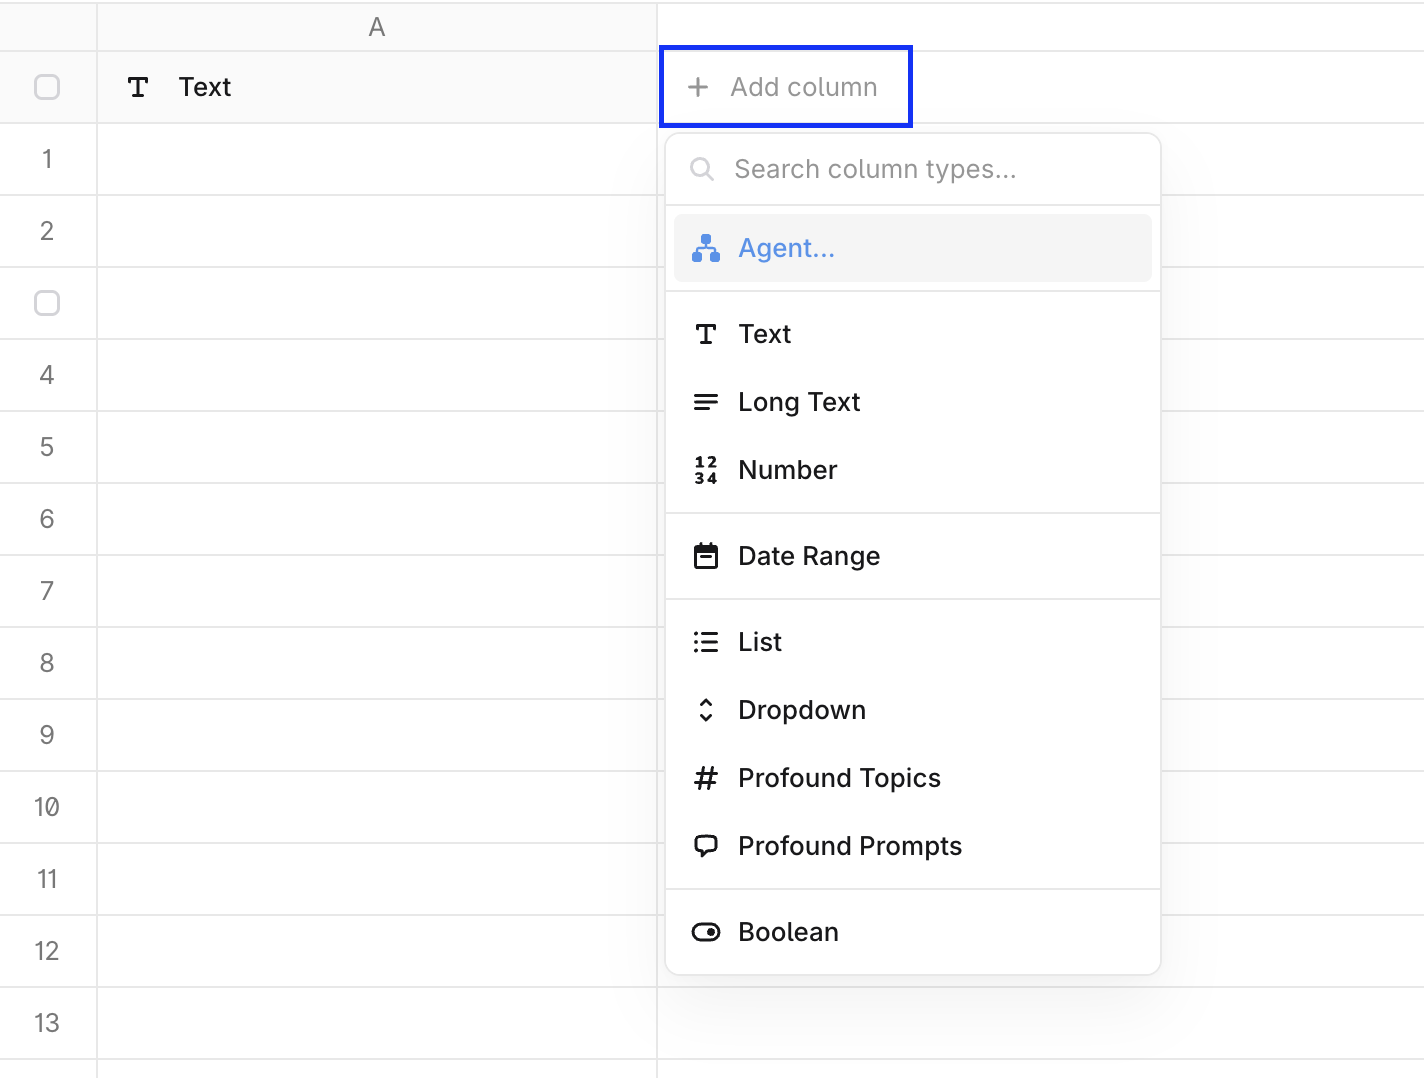Click the Text cell in row 5

click(377, 447)
